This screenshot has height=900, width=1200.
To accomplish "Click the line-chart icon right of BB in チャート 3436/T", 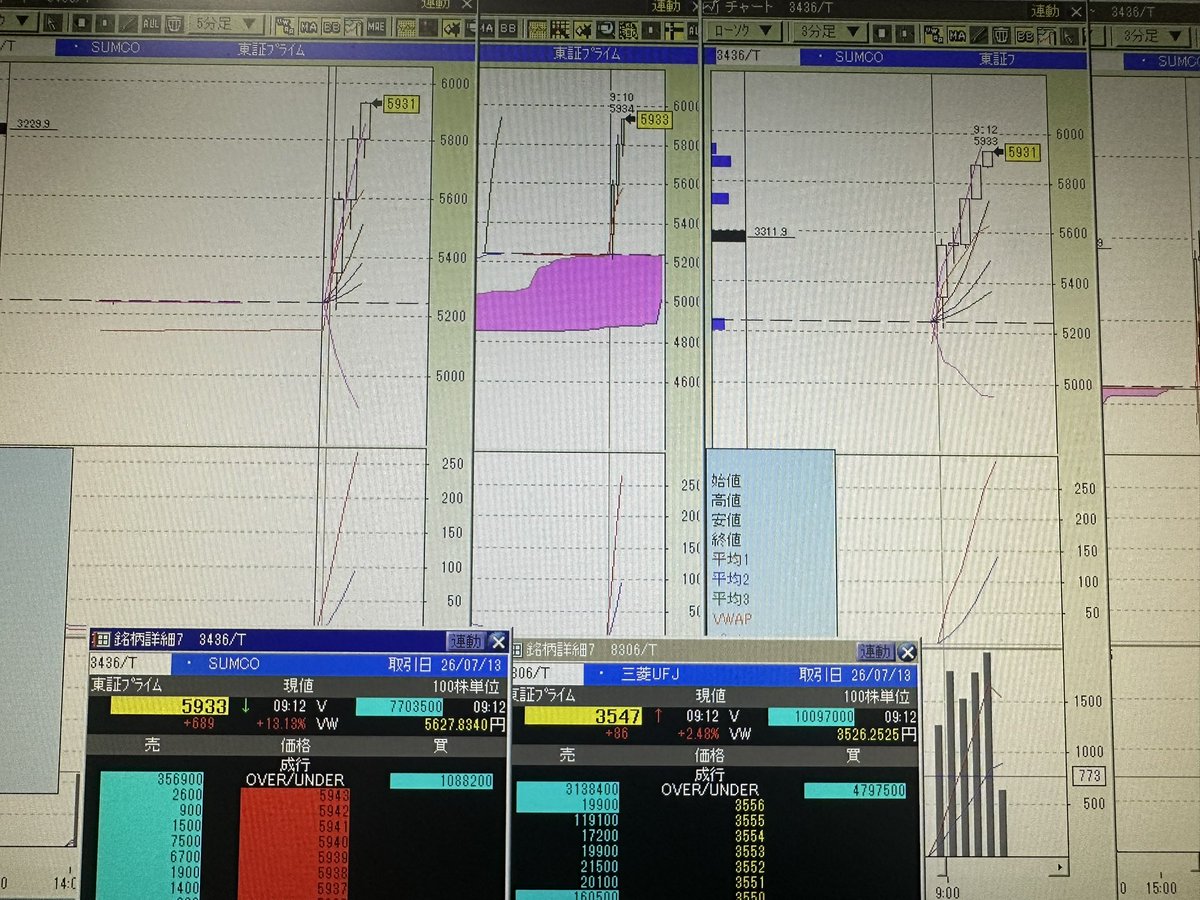I will click(x=1046, y=36).
